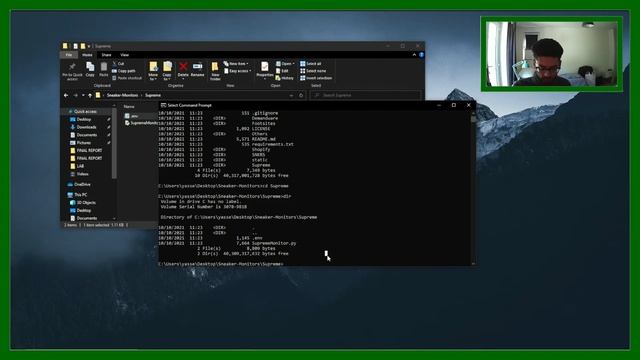Open Downloads in the navigation pane
This screenshot has height=360, width=640.
coord(83,127)
